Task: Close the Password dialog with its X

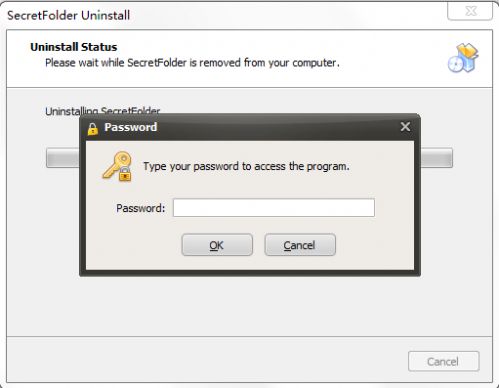Action: coord(405,127)
